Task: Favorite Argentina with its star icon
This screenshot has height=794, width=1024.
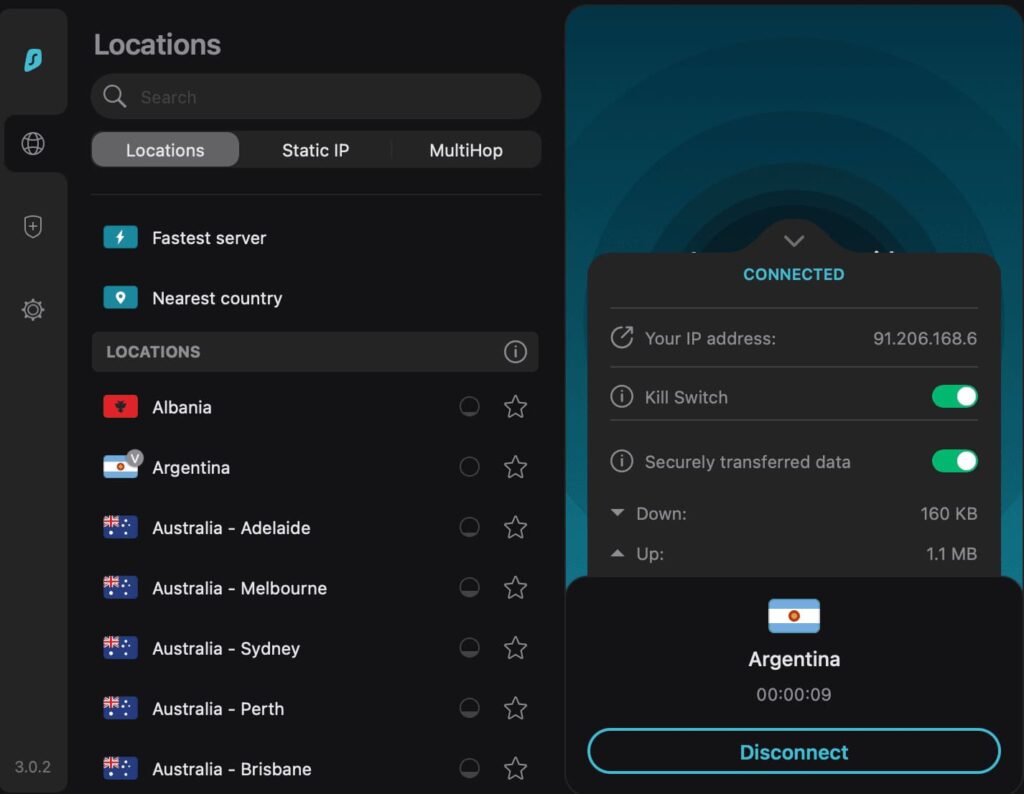Action: pos(515,467)
